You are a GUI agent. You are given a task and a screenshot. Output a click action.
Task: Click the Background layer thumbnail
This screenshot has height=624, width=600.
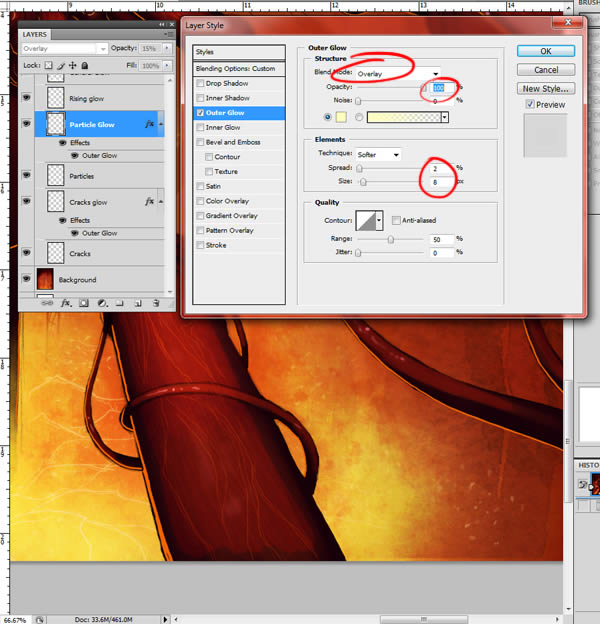(45, 279)
